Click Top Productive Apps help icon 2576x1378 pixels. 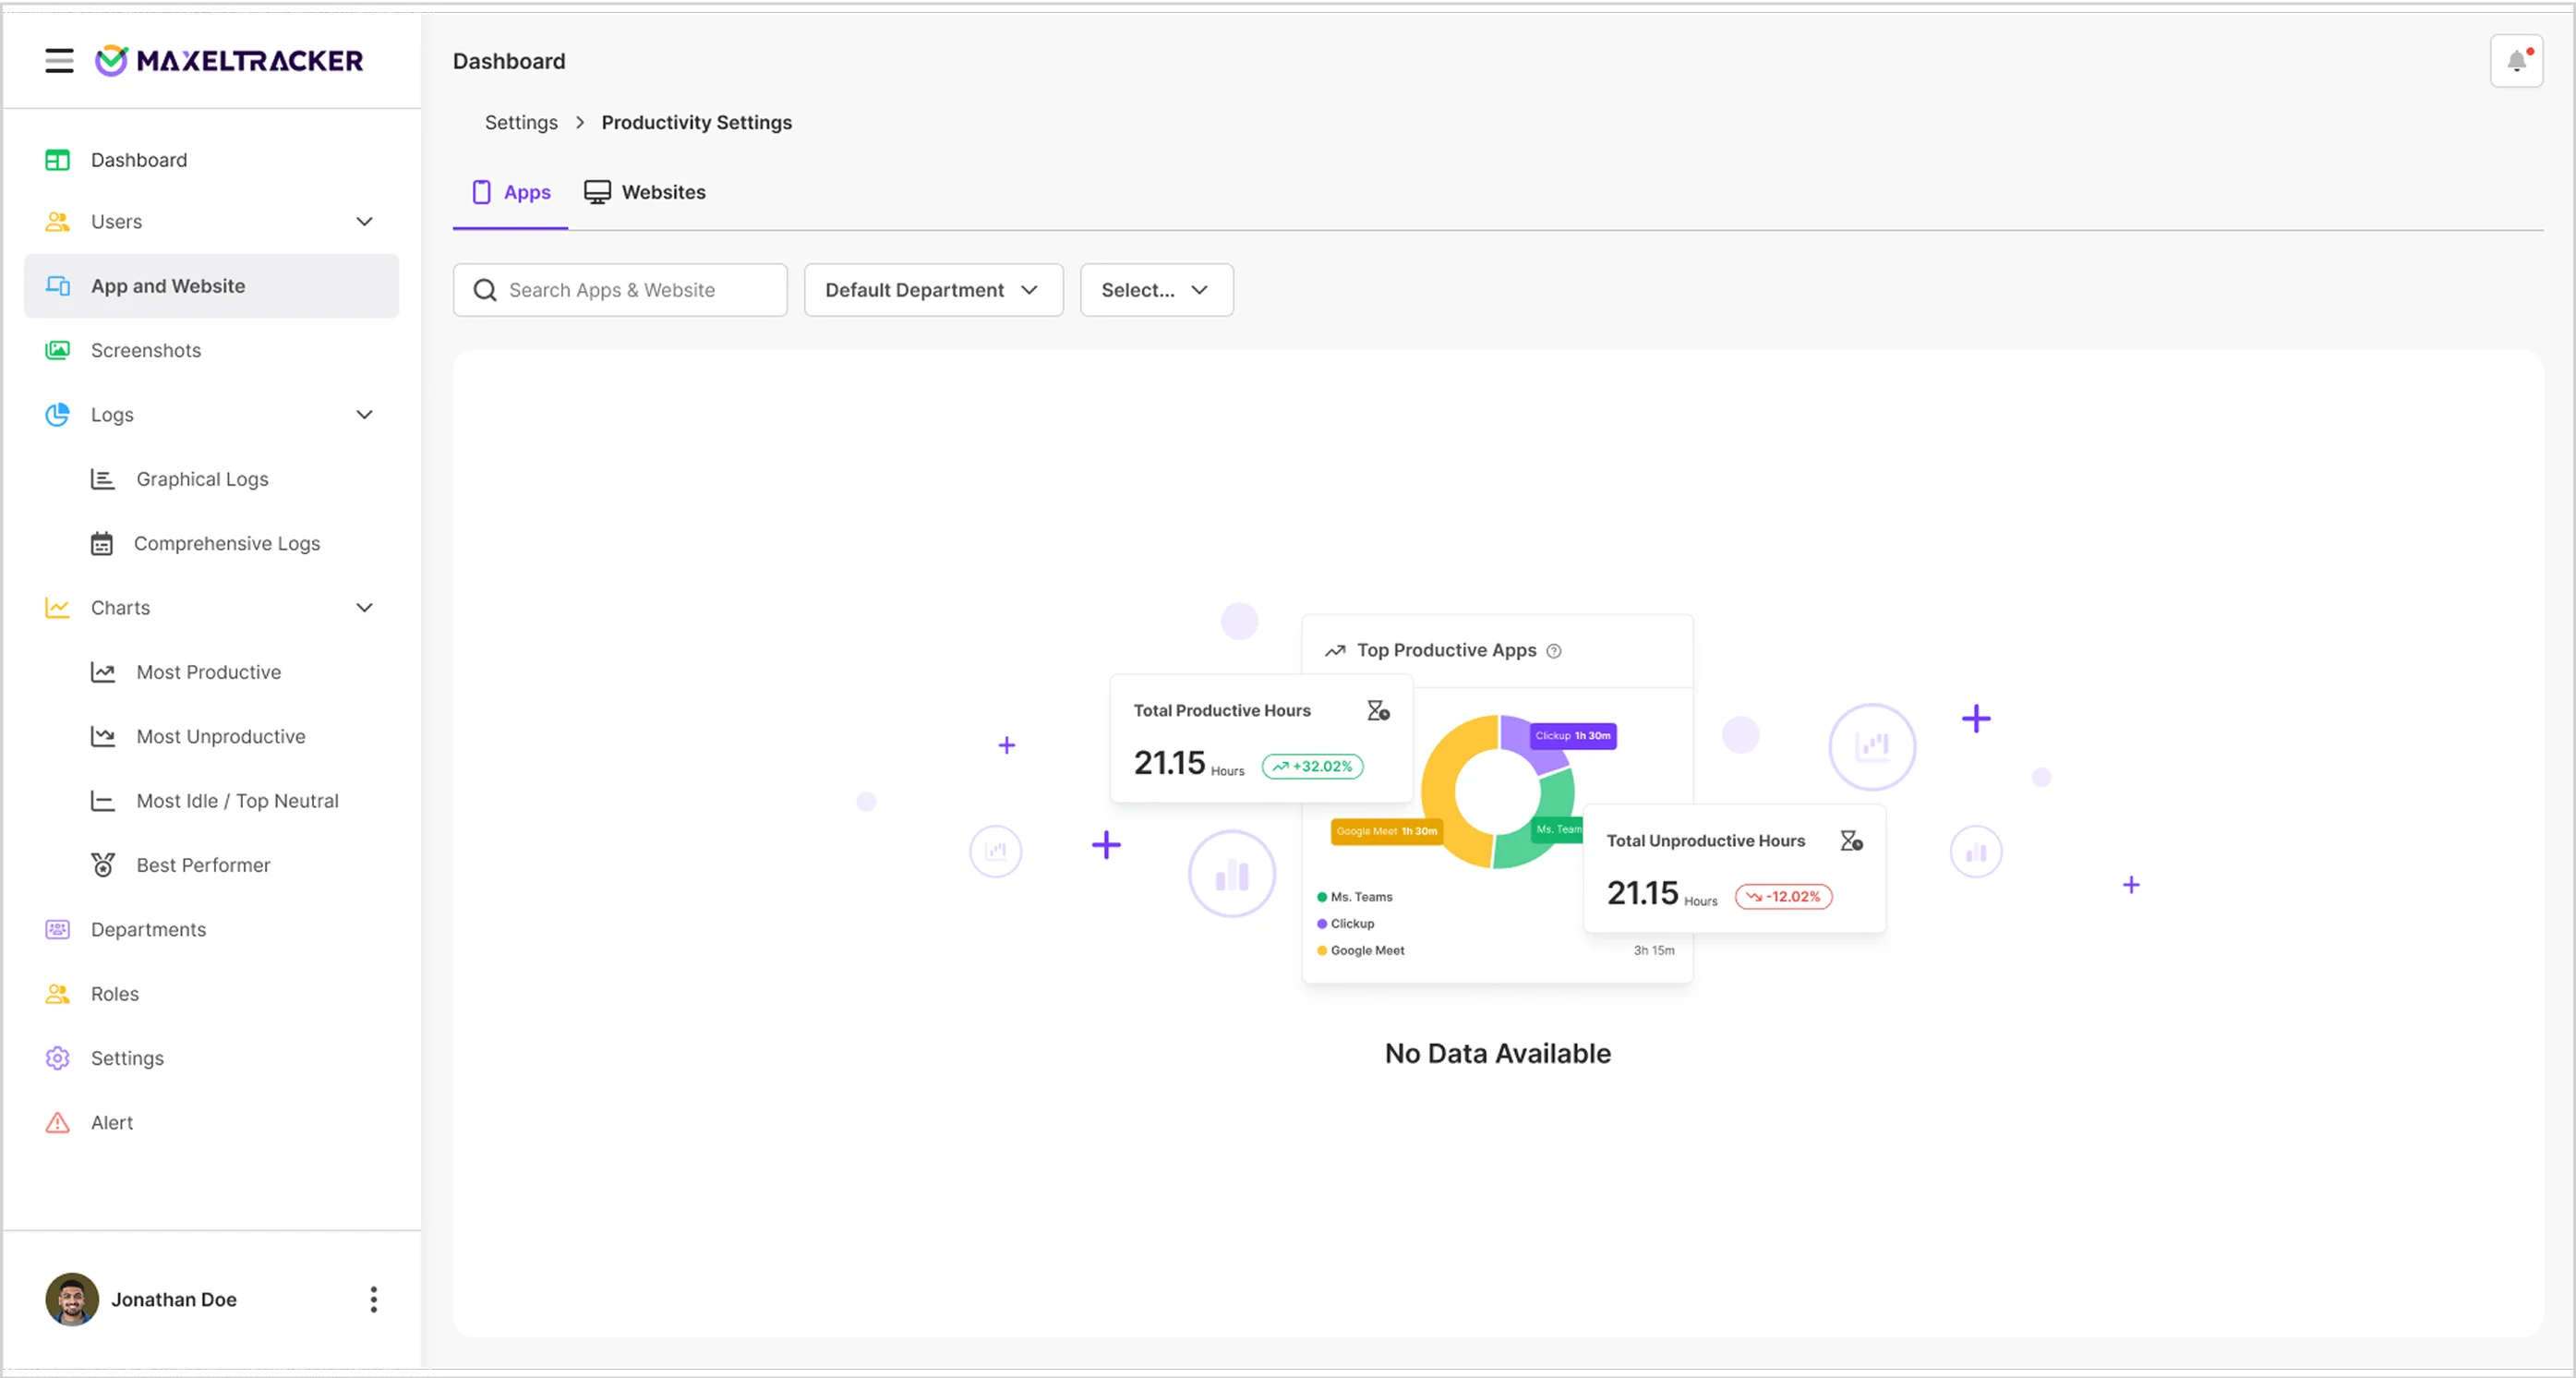tap(1553, 651)
